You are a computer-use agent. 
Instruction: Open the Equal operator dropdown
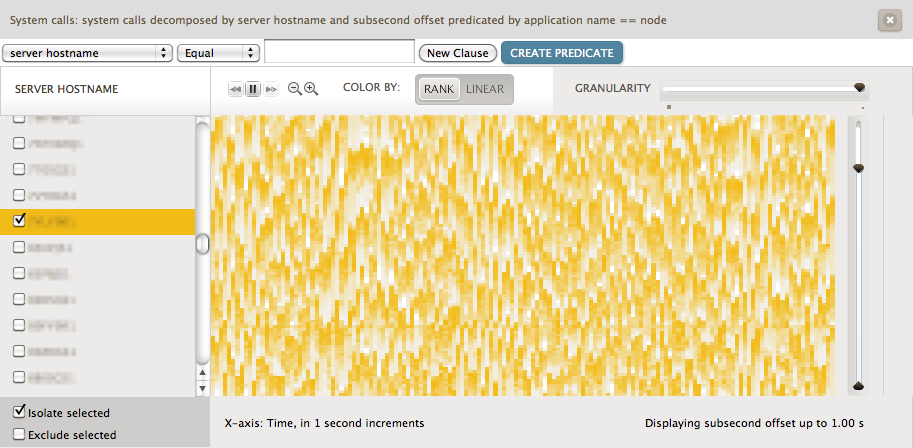pyautogui.click(x=218, y=53)
